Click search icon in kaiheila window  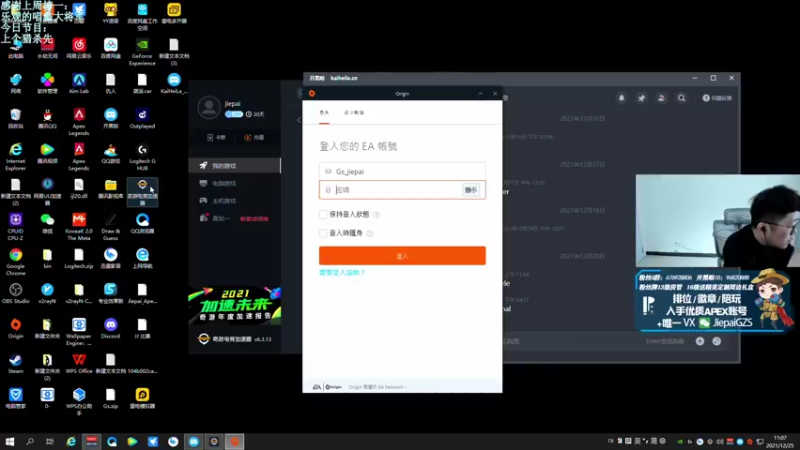(681, 98)
